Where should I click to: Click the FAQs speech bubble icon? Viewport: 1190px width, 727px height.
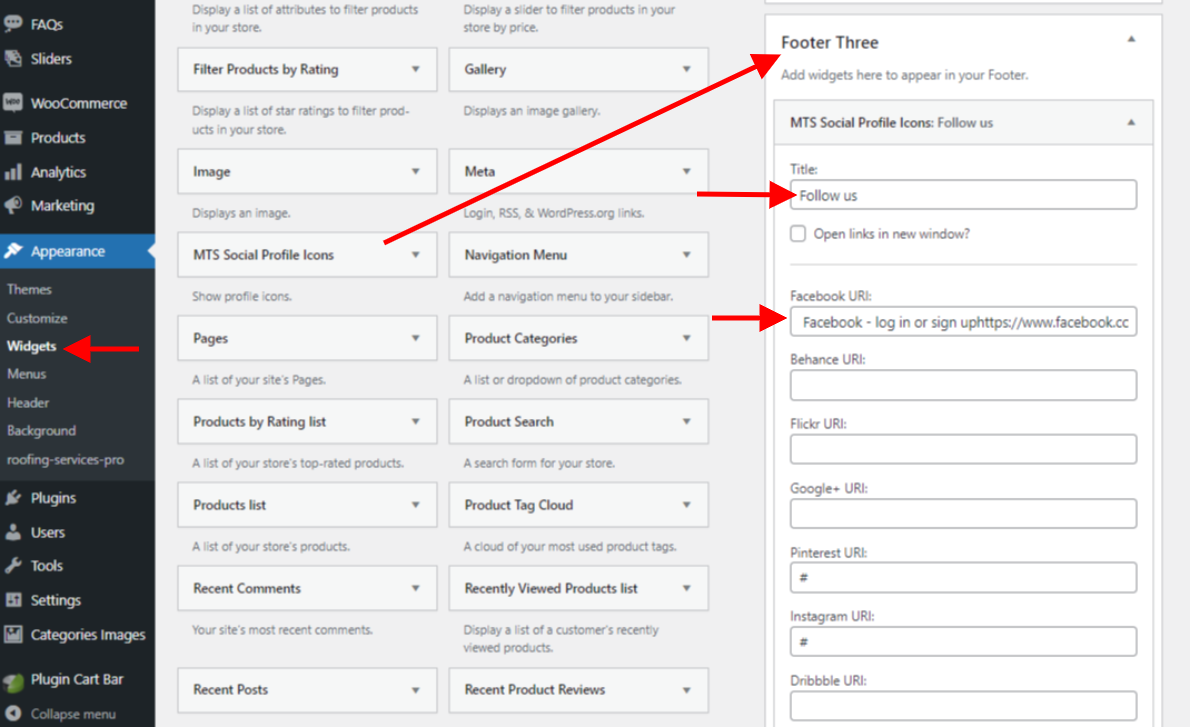click(x=13, y=24)
